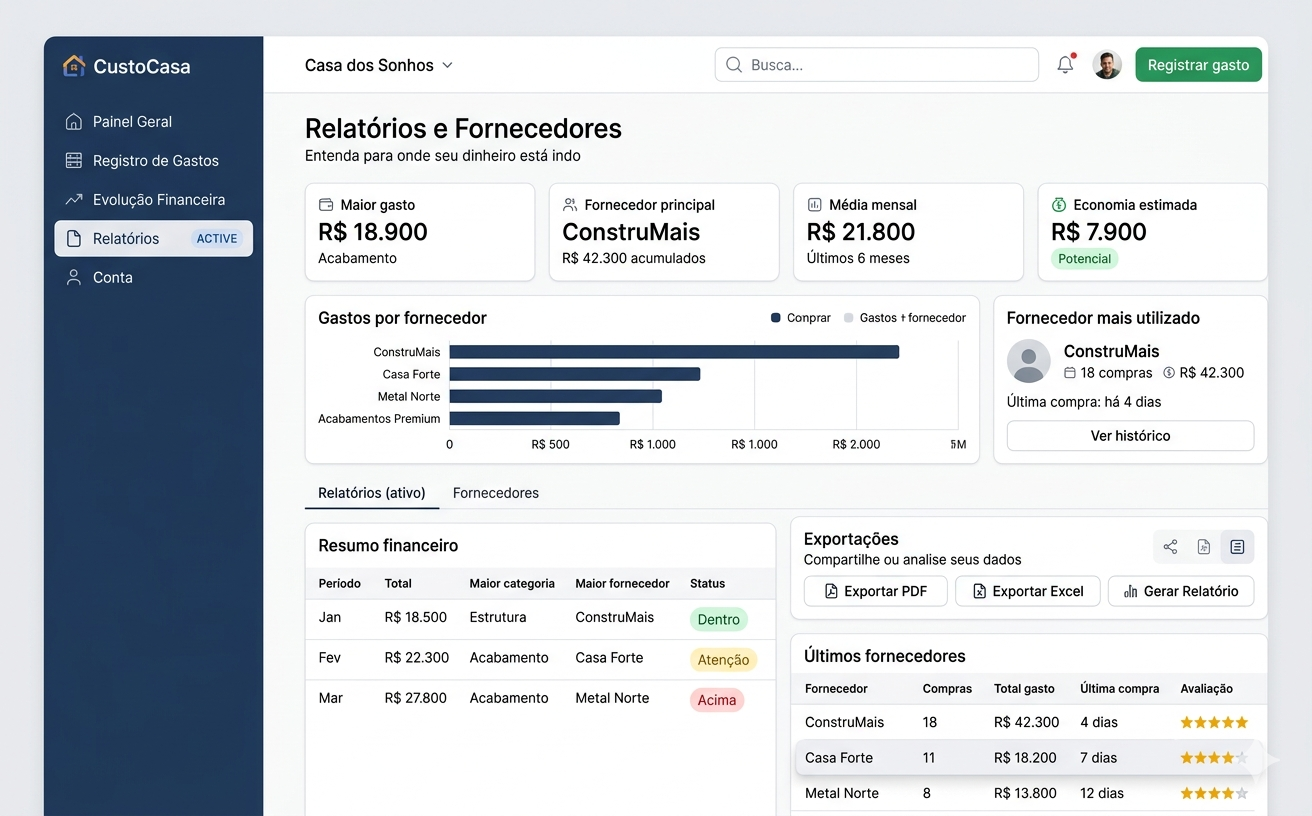Image resolution: width=1312 pixels, height=816 pixels.
Task: Open notifications bell
Action: (1065, 65)
